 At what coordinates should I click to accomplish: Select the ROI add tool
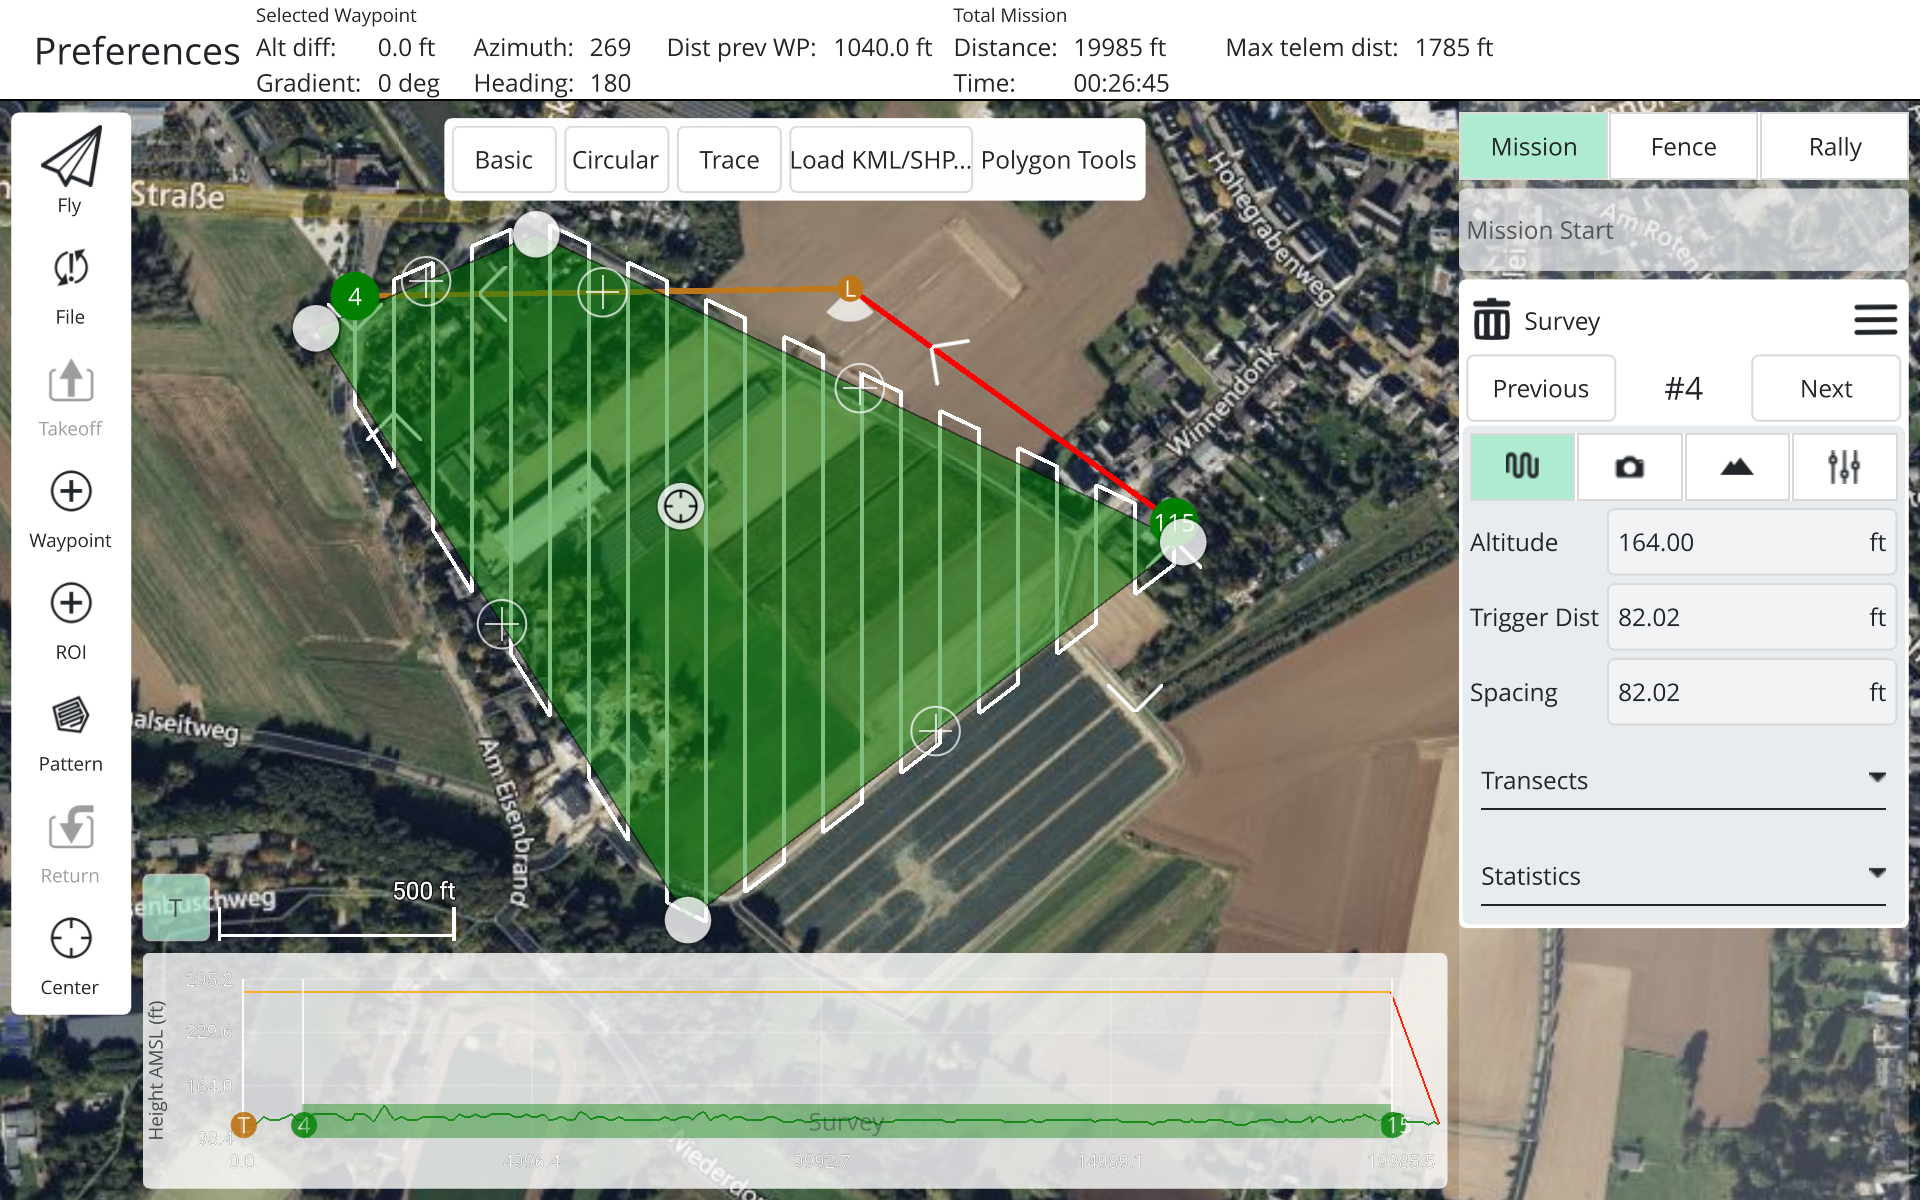click(x=70, y=604)
